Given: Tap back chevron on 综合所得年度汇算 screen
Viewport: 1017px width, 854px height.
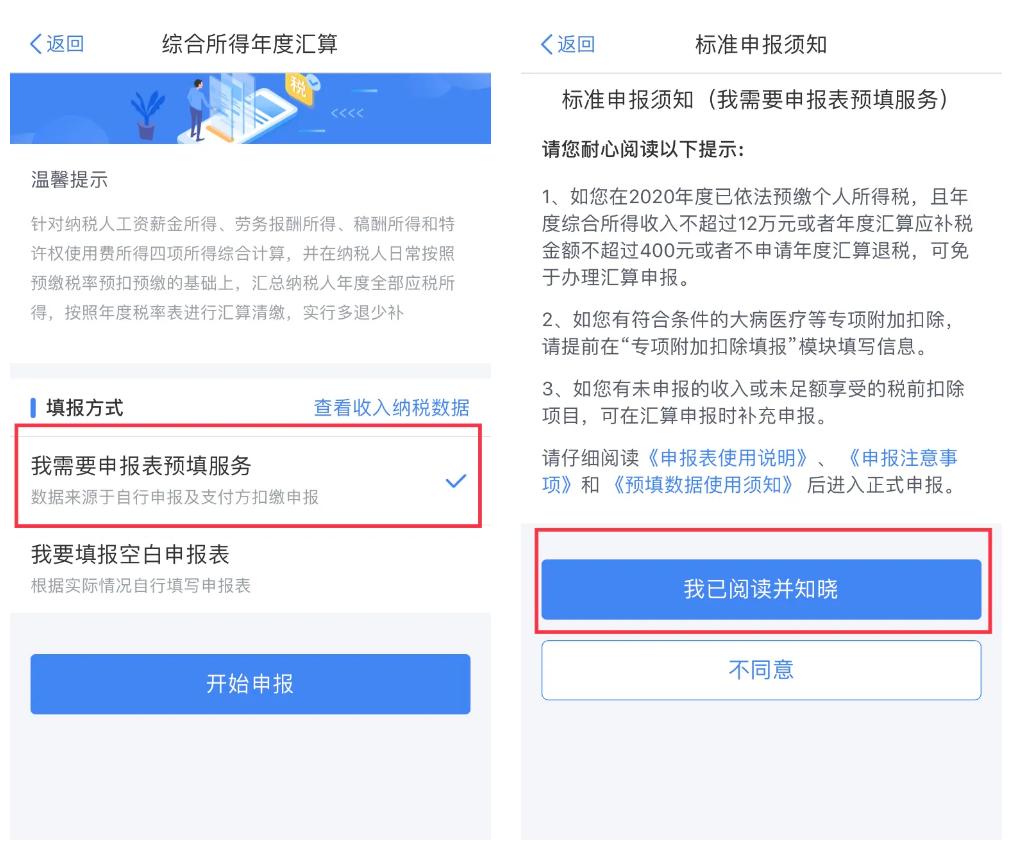Looking at the screenshot, I should [x=36, y=44].
